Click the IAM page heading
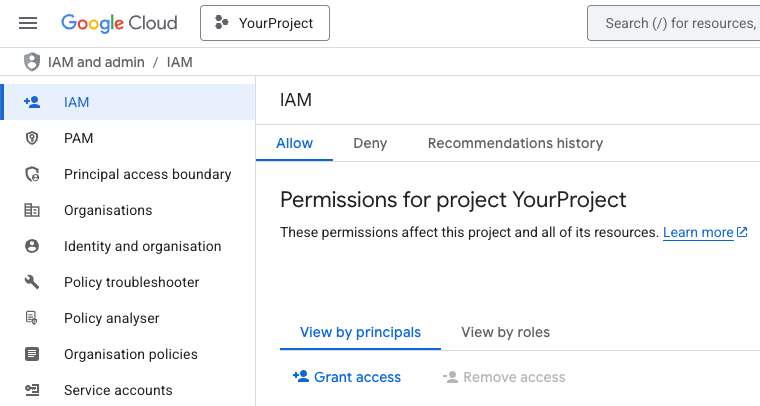Viewport: 760px width, 406px height. tap(296, 100)
